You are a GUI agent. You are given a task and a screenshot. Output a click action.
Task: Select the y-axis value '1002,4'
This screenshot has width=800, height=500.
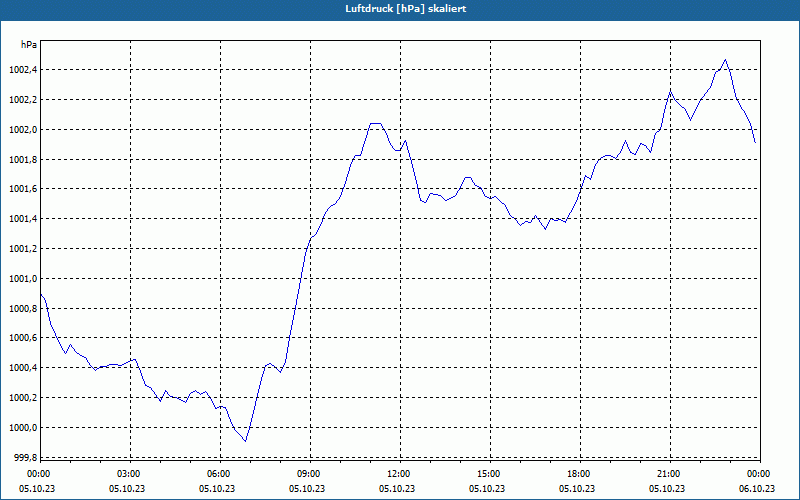point(23,70)
